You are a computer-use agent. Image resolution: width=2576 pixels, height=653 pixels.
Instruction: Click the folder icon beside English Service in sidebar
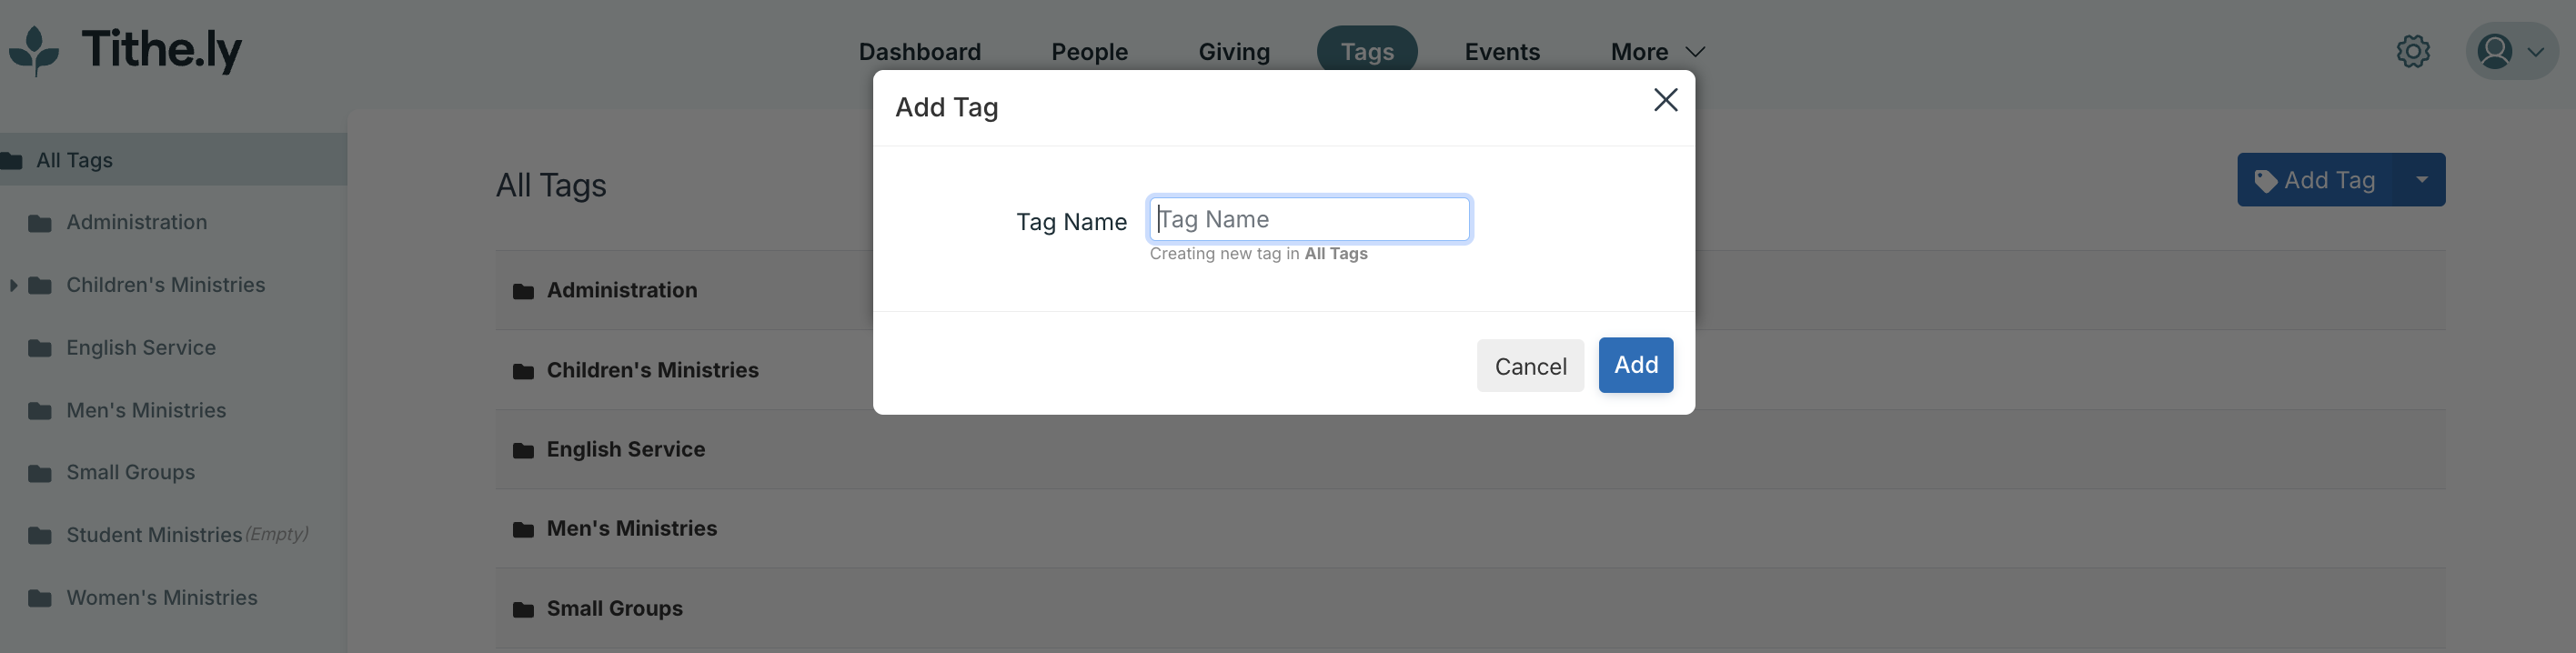40,348
